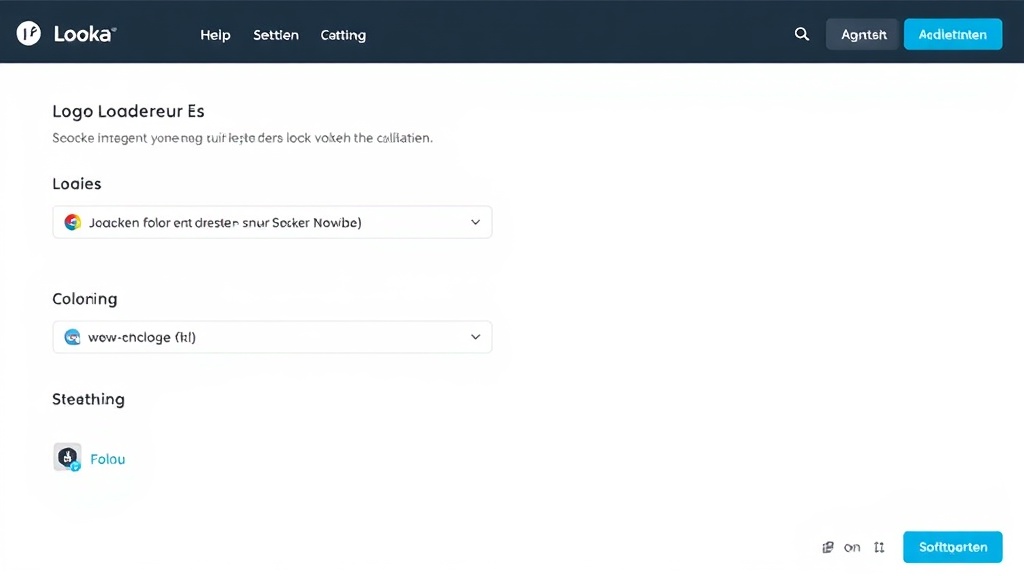The image size is (1024, 576).
Task: Click the sort arrows icon beside Softtoorten
Action: click(879, 547)
